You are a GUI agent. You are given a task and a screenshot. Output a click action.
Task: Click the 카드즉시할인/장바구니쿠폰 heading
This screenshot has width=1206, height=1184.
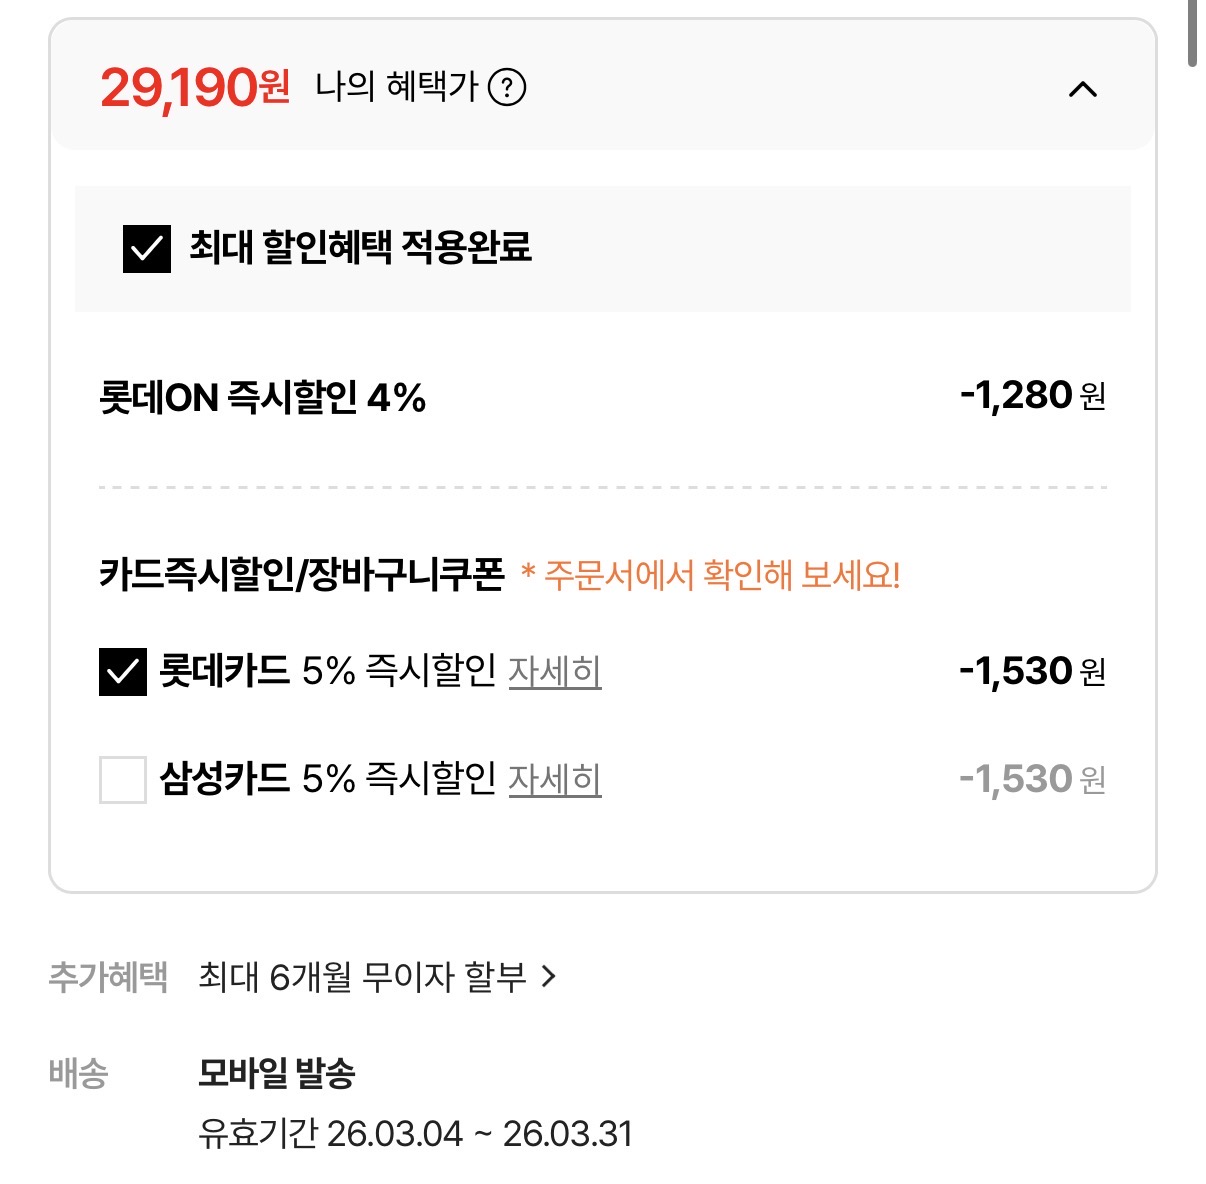point(302,575)
